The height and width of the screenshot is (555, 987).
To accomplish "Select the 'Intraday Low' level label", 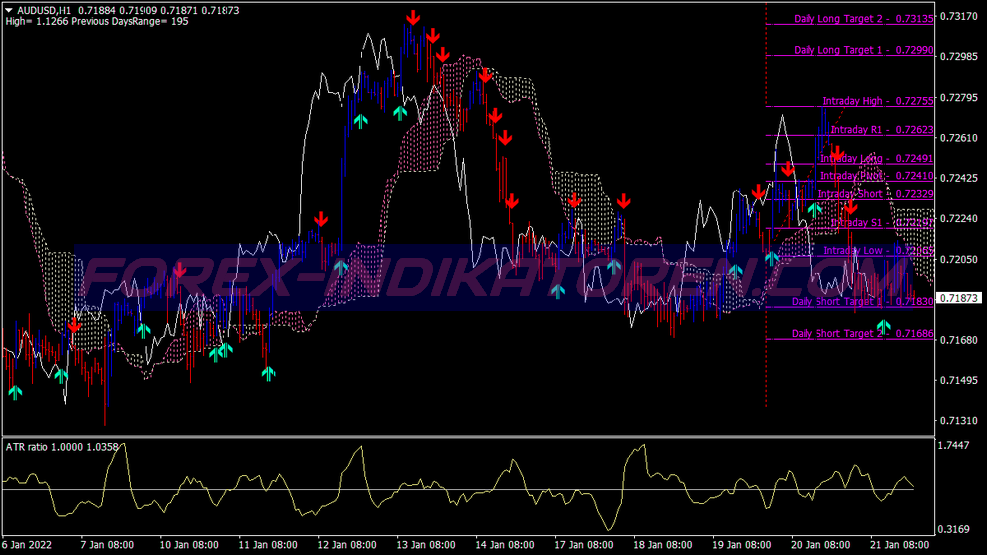I will tap(879, 250).
